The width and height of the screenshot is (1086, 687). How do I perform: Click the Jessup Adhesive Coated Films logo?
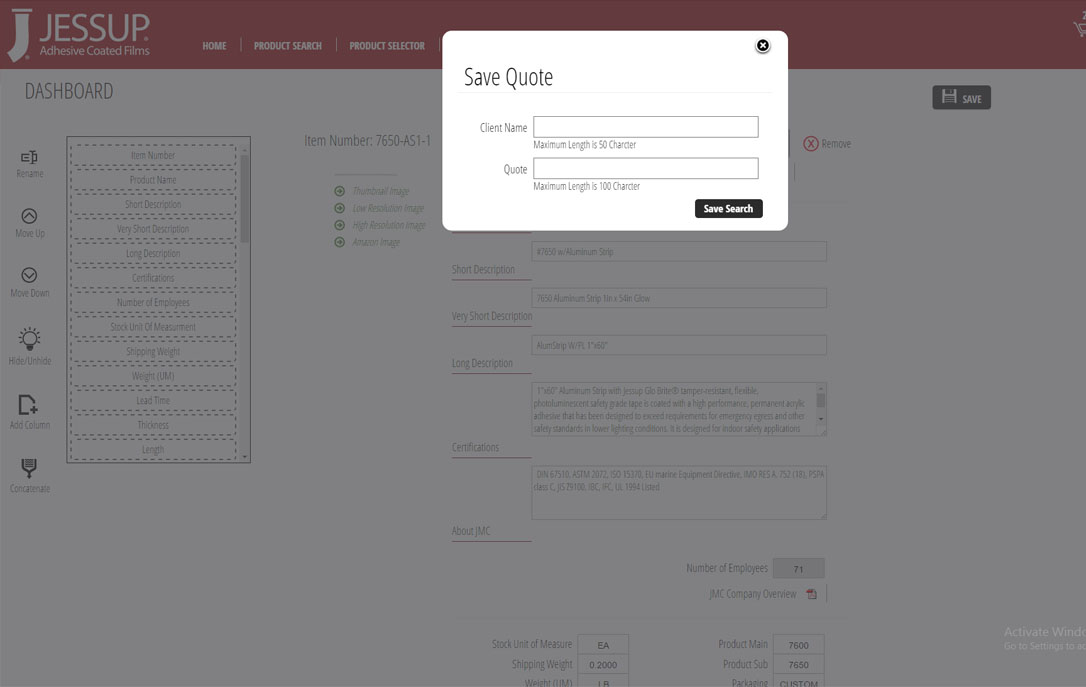[x=78, y=35]
